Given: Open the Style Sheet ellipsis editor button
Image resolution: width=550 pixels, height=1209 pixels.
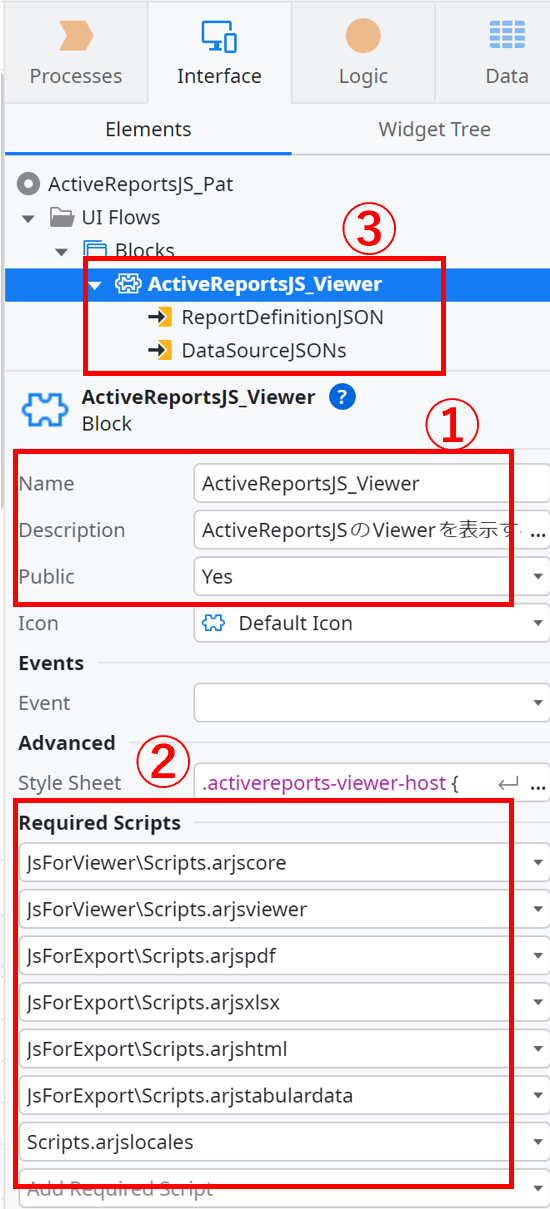Looking at the screenshot, I should coord(538,784).
